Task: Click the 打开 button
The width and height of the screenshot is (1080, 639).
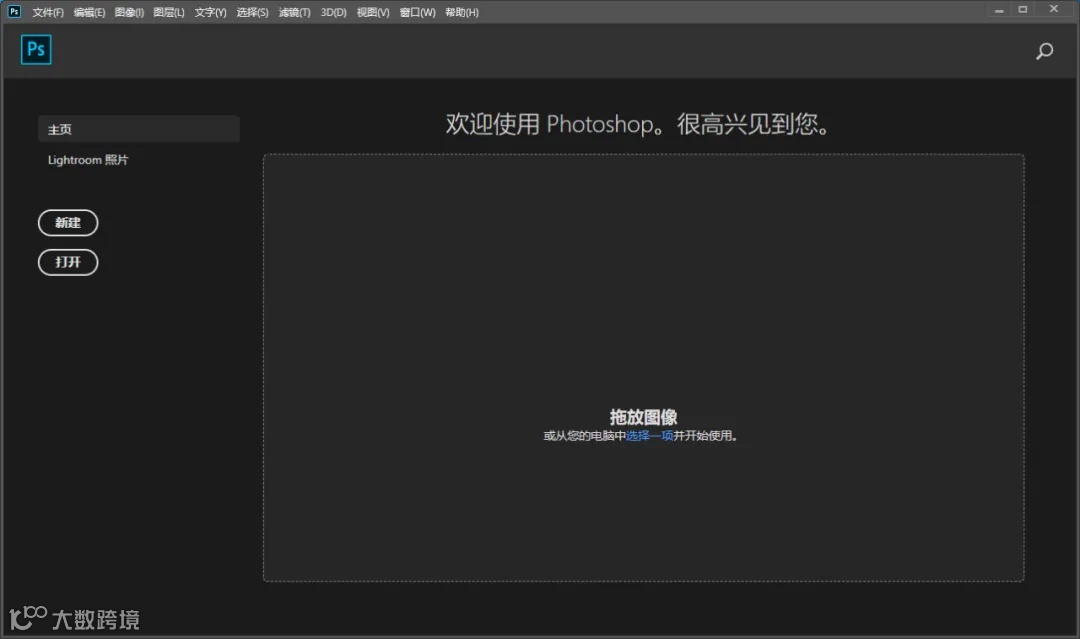Action: tap(68, 262)
